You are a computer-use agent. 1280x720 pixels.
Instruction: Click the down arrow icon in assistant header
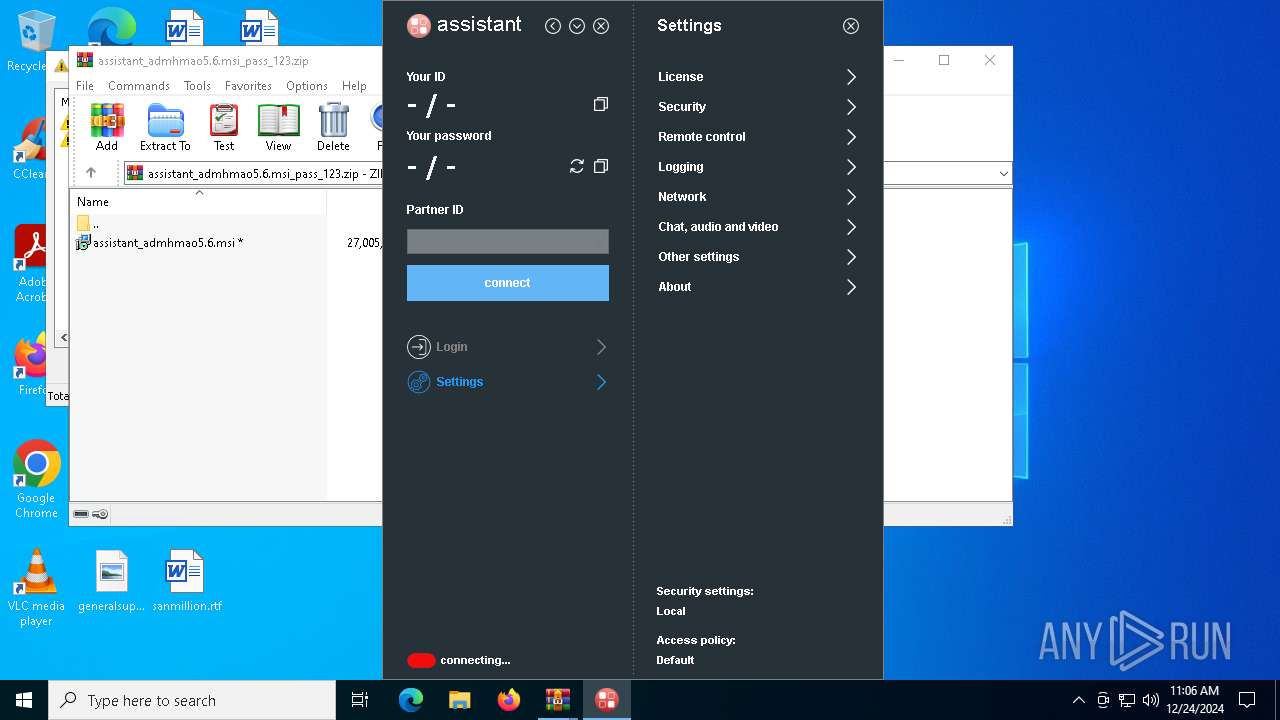577,26
